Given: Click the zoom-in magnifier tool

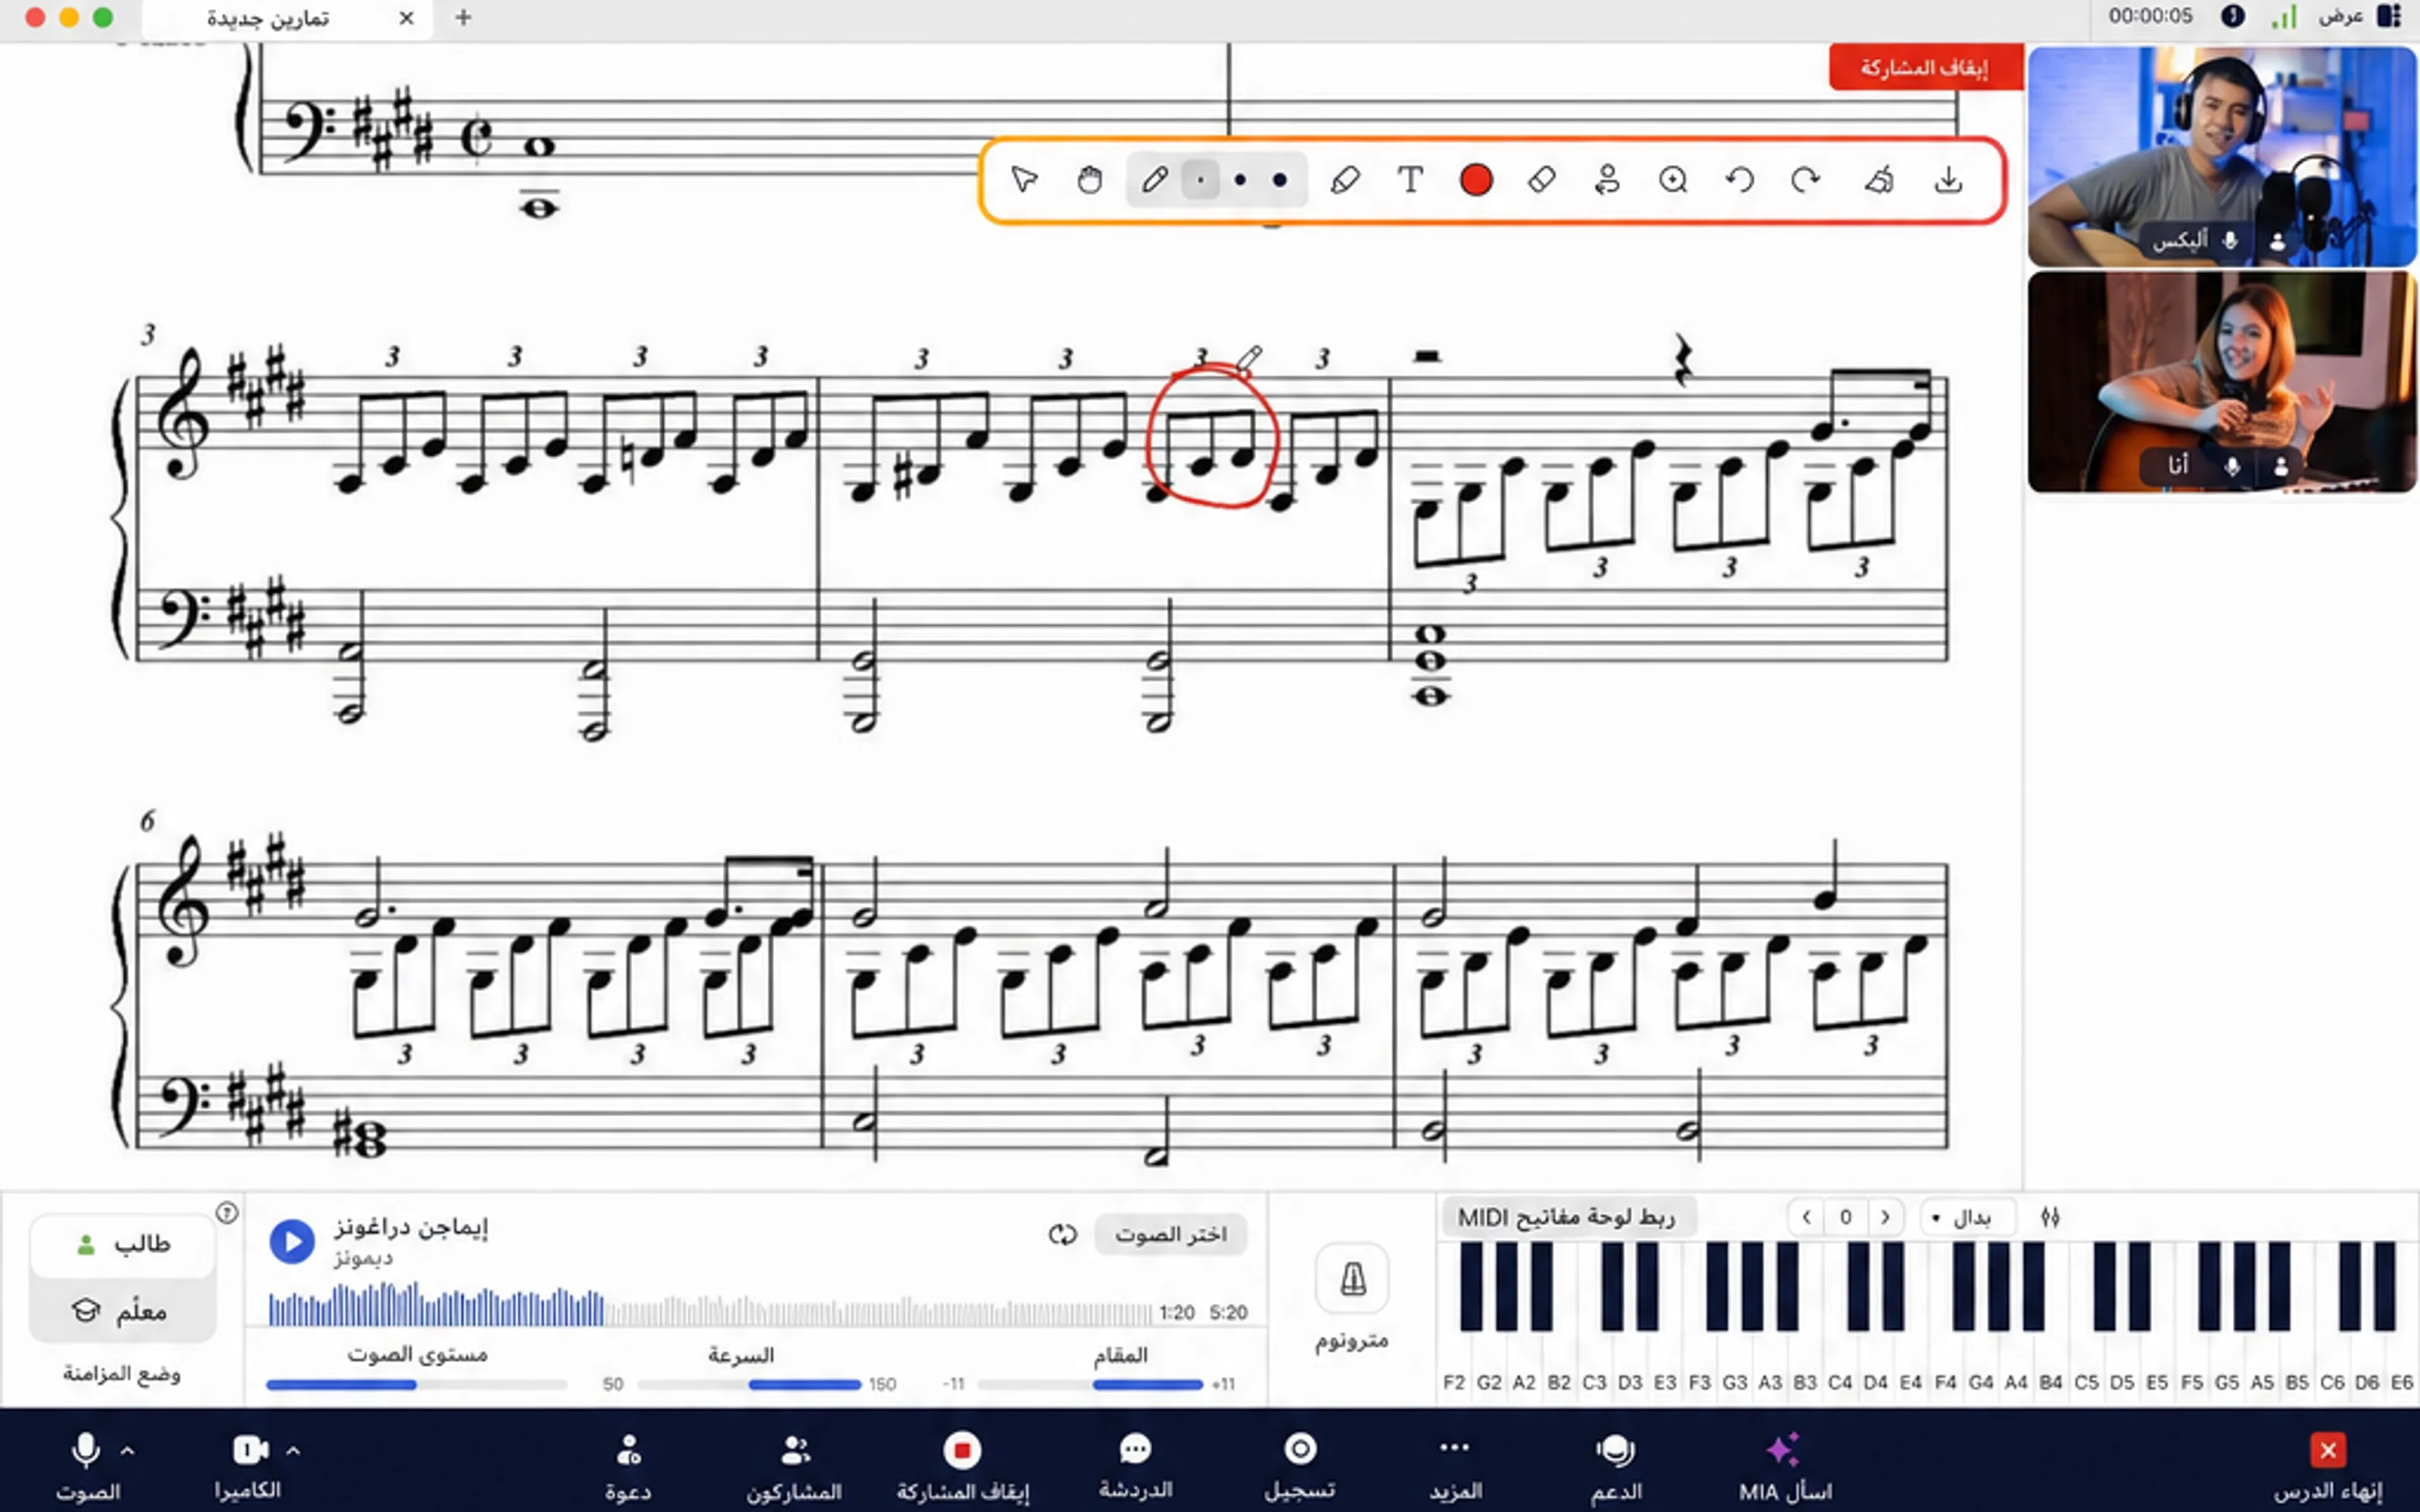Looking at the screenshot, I should click(x=1673, y=180).
